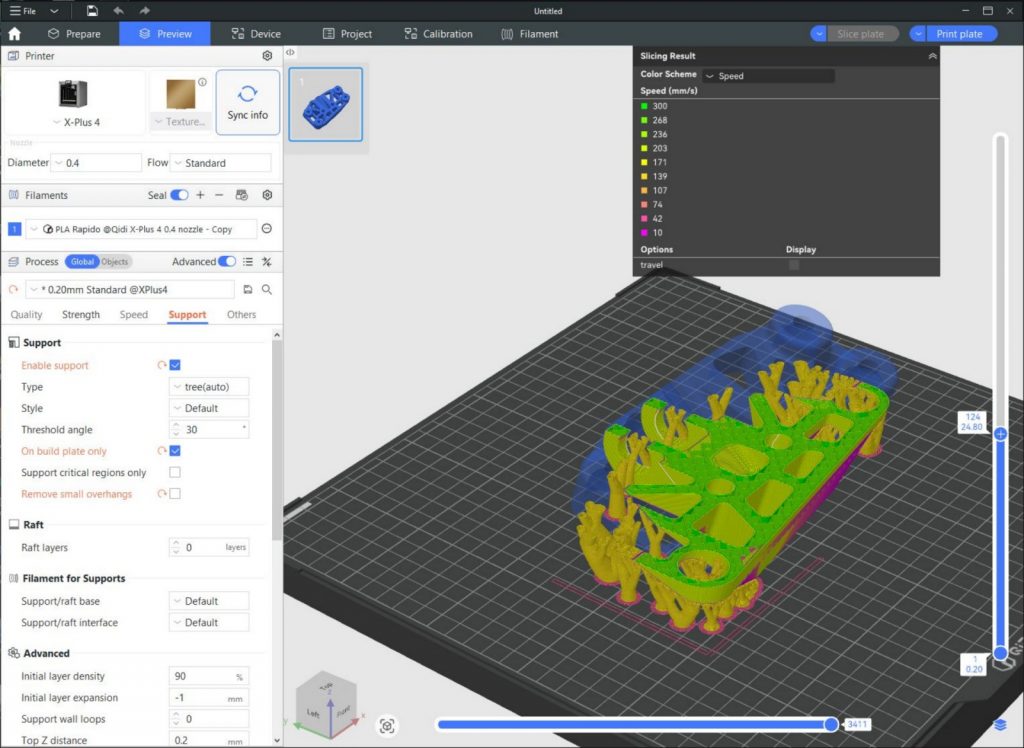Image resolution: width=1024 pixels, height=748 pixels.
Task: Open the Color Scheme Speed dropdown
Action: tap(768, 76)
